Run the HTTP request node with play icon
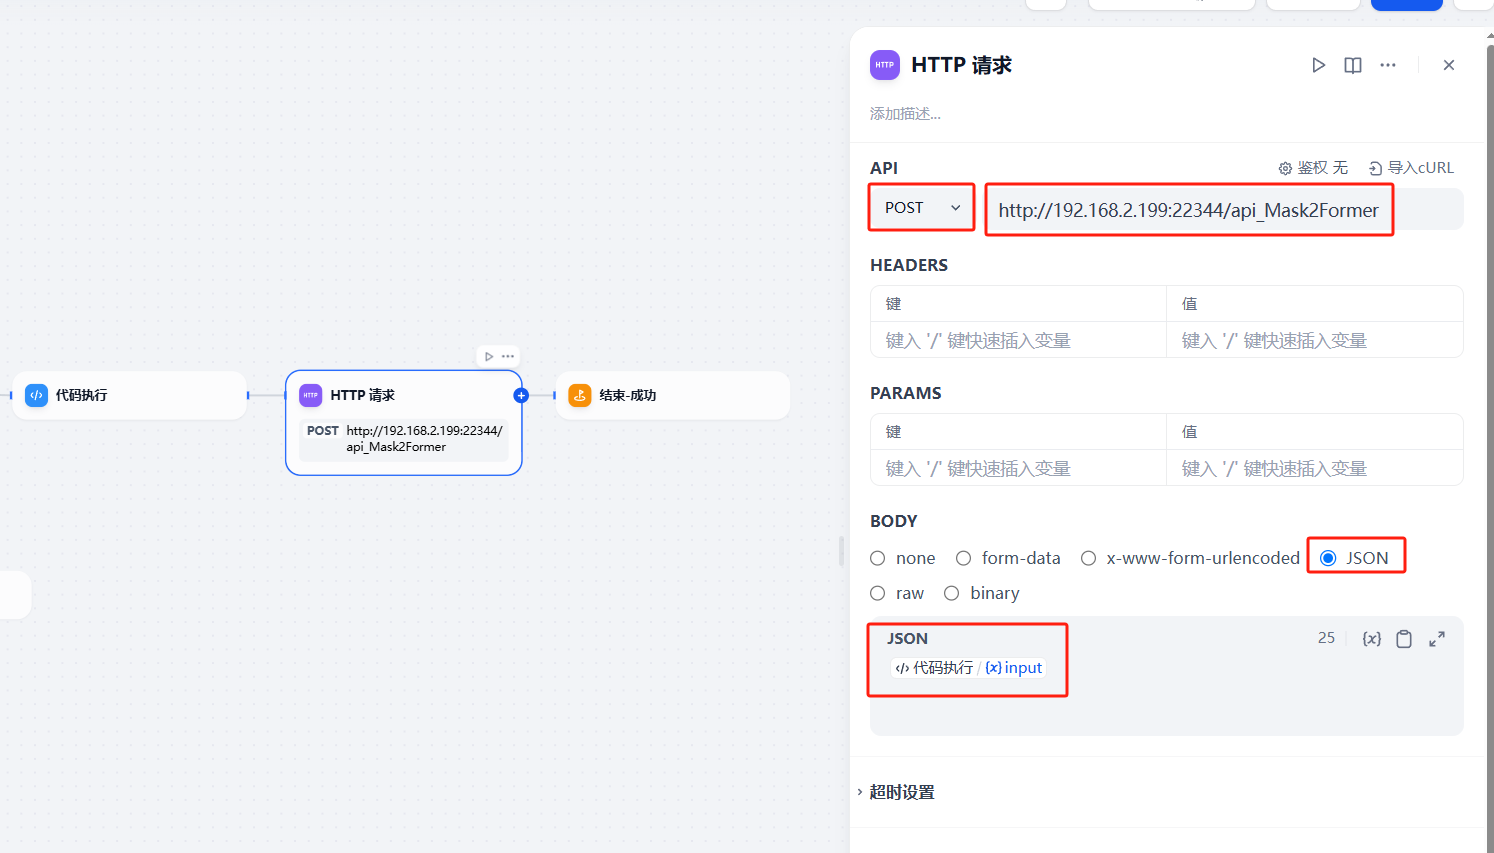1494x853 pixels. pyautogui.click(x=1318, y=65)
